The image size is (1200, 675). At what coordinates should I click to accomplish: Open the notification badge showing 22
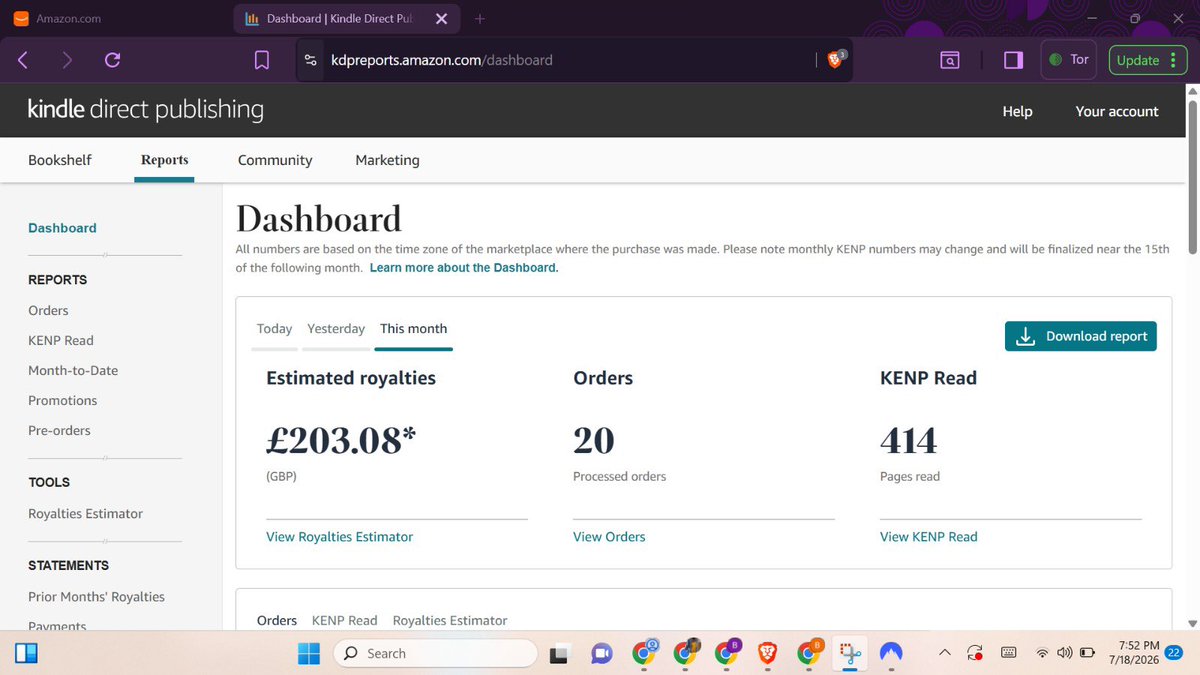tap(1174, 652)
